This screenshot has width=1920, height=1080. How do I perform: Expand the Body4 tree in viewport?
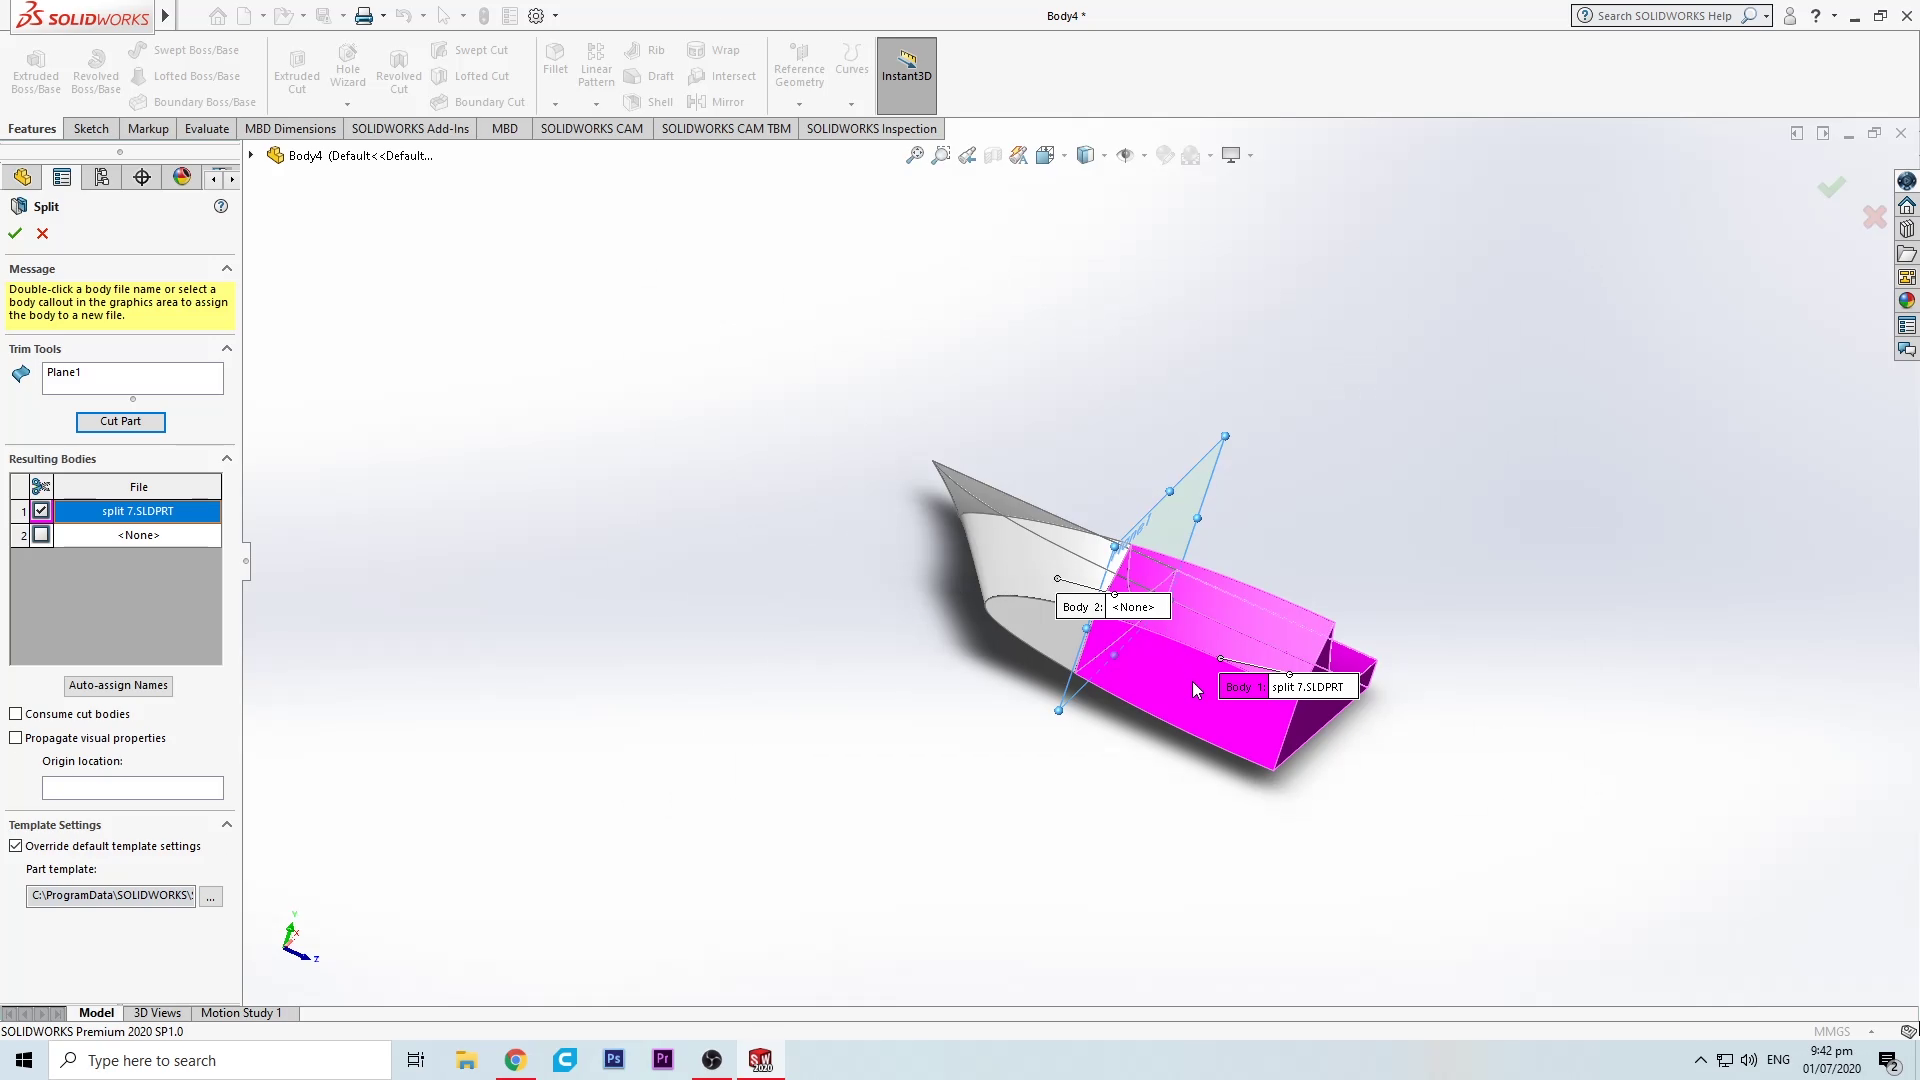pyautogui.click(x=251, y=155)
